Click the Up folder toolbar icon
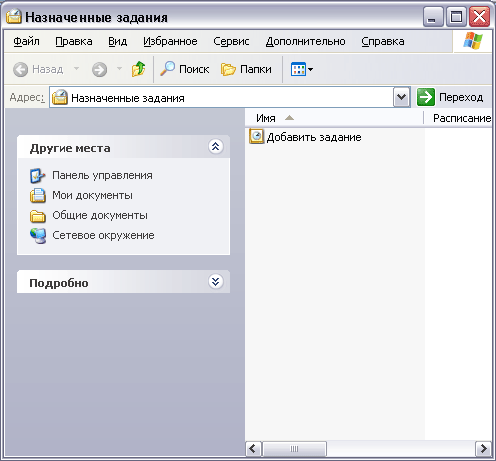 [x=138, y=69]
